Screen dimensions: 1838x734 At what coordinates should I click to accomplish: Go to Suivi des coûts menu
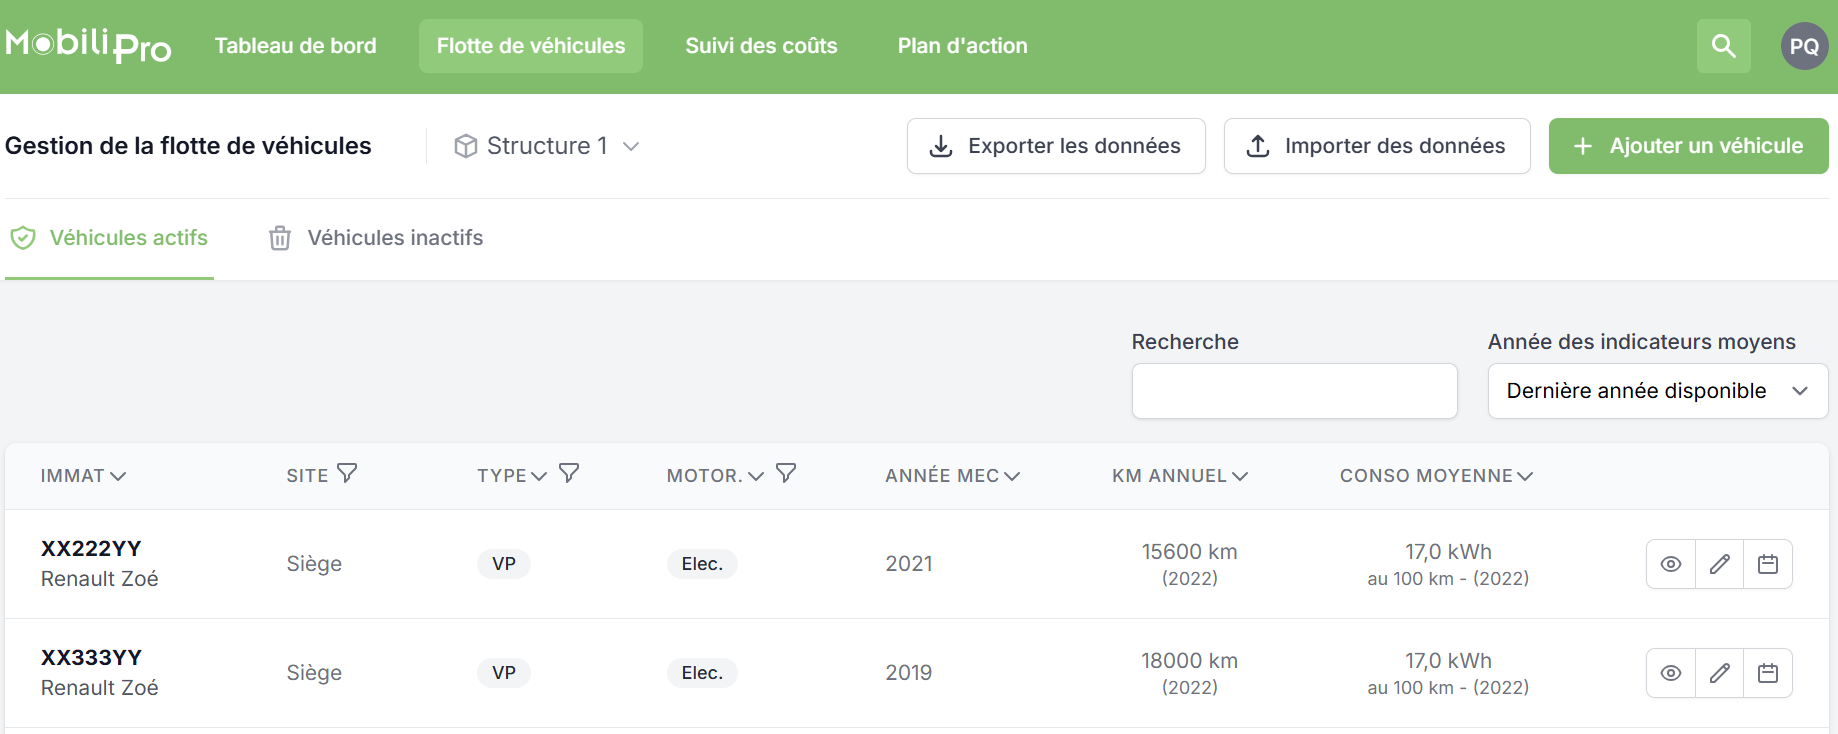pos(761,46)
